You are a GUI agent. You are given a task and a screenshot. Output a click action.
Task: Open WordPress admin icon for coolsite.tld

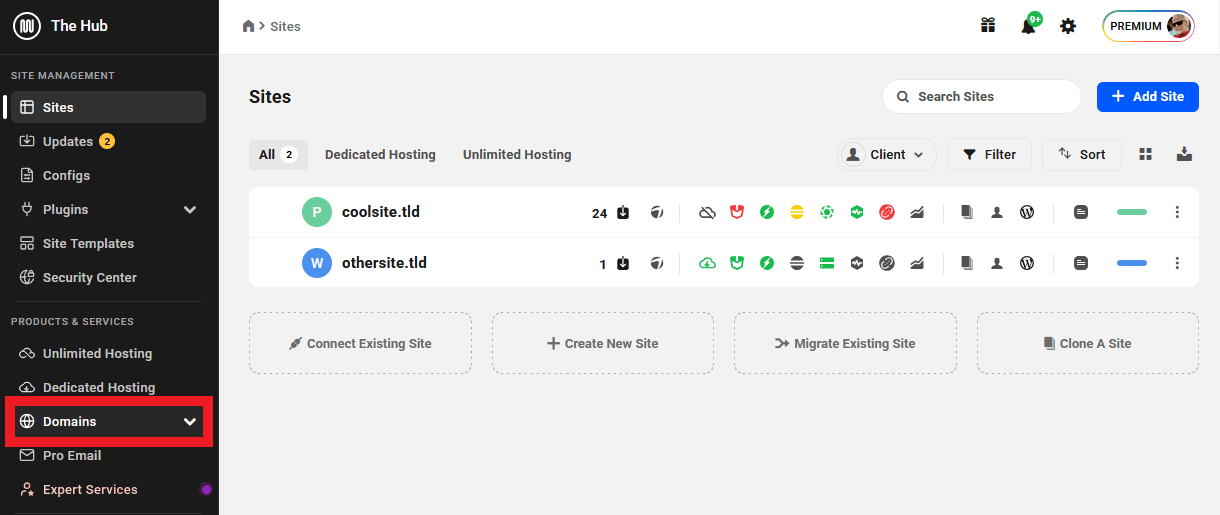(1027, 212)
